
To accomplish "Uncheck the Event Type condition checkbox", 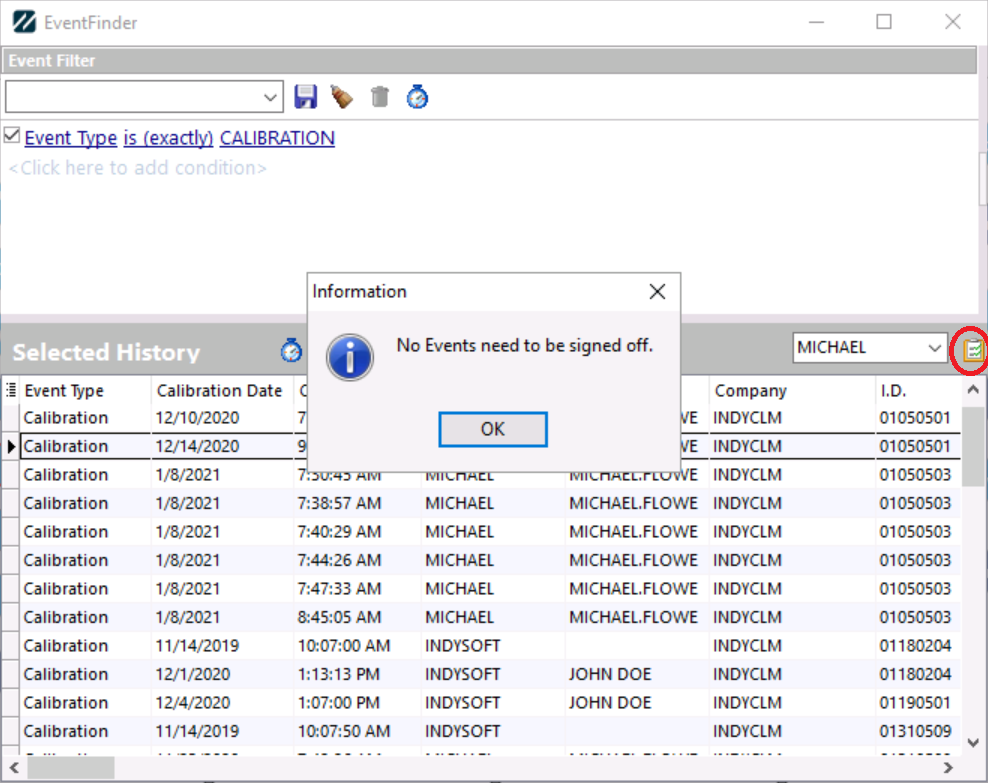I will point(13,136).
